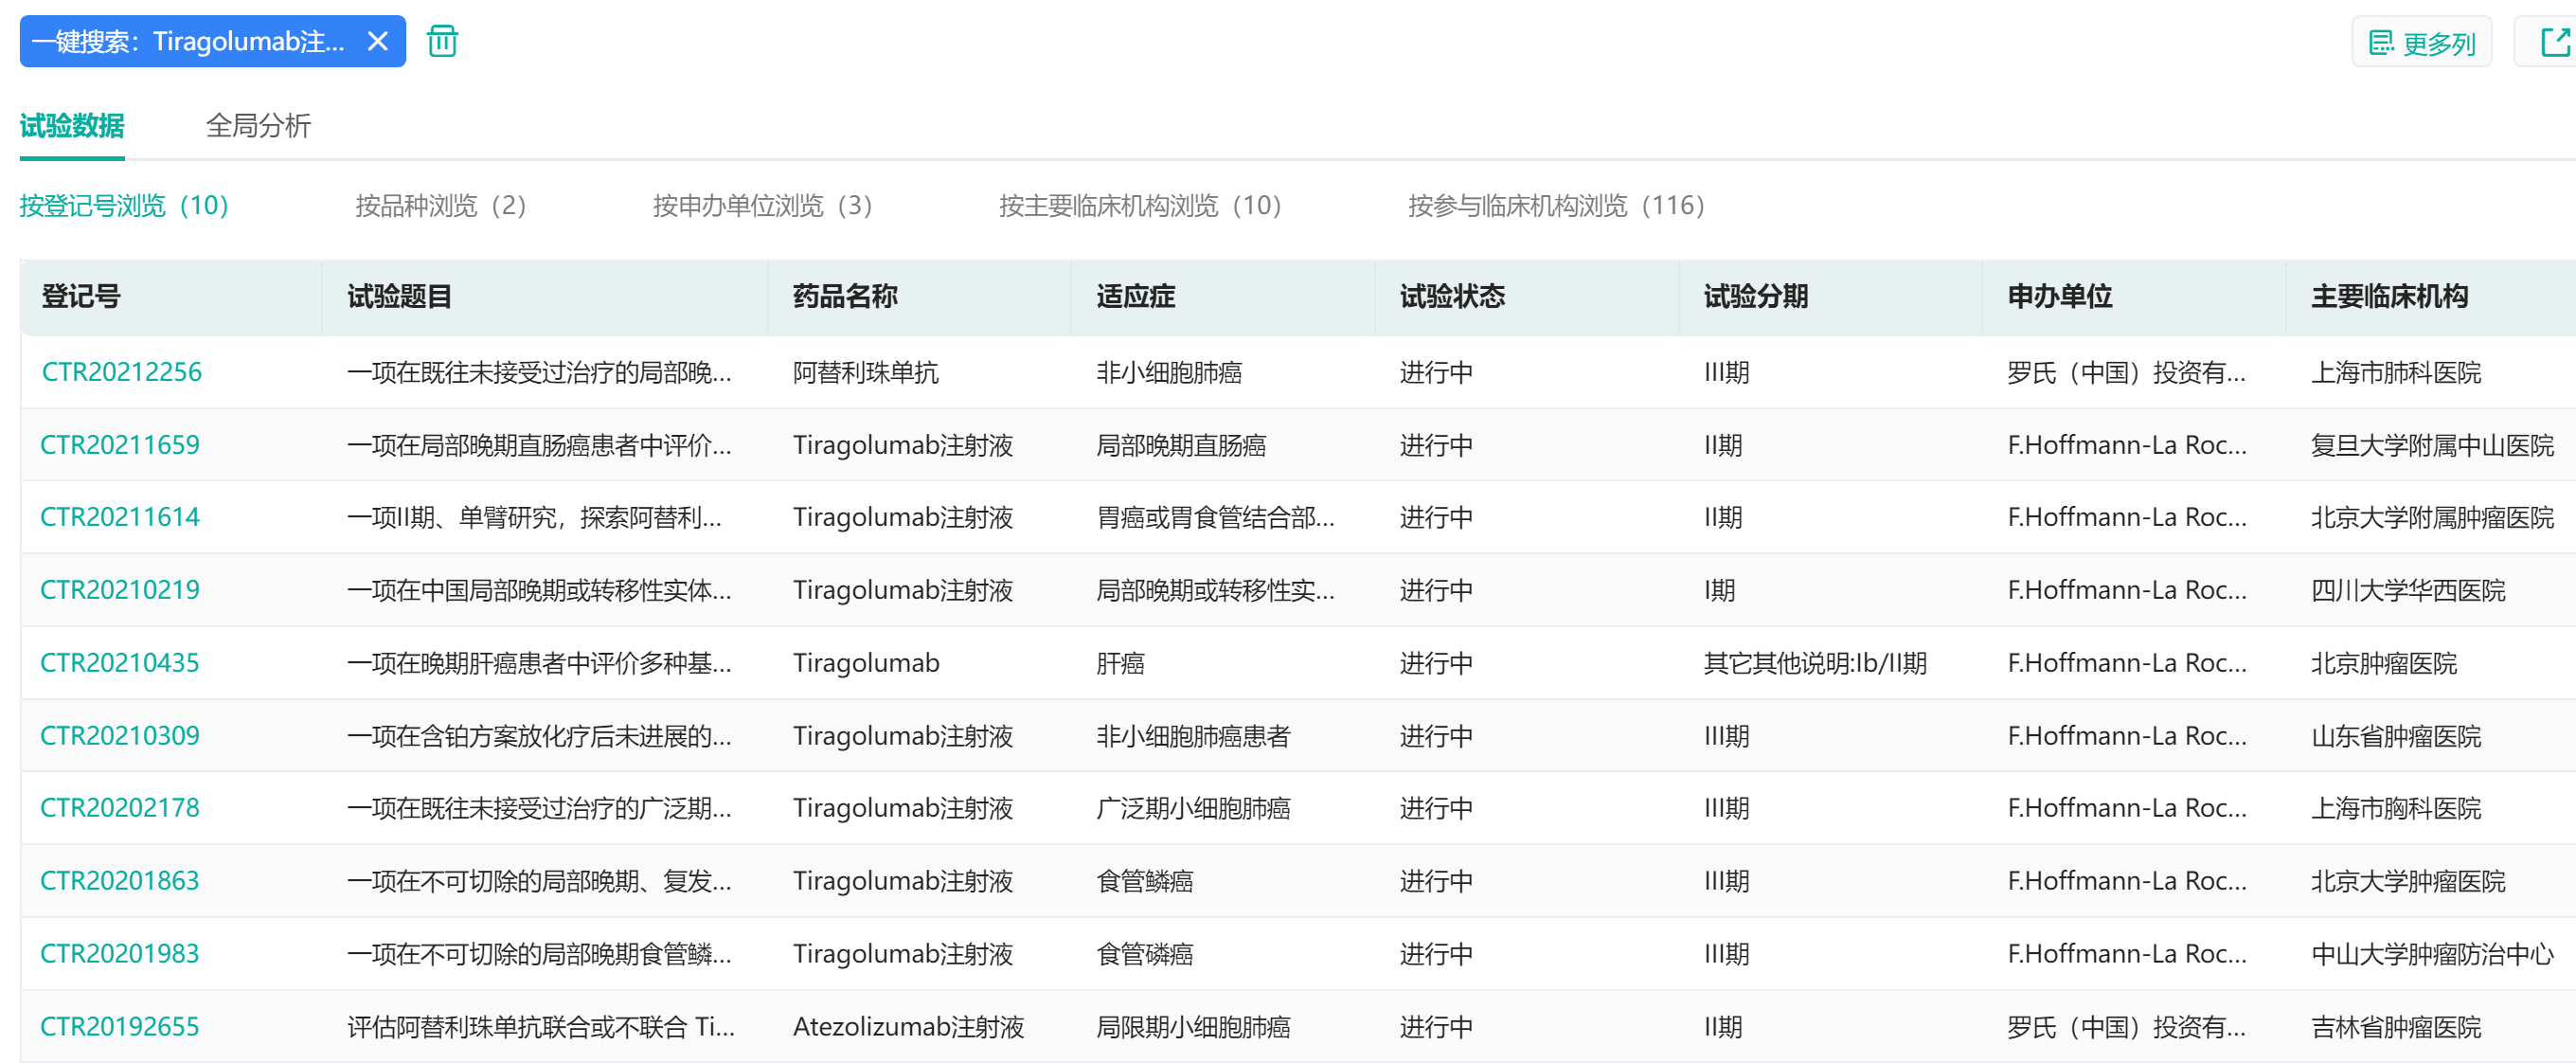The width and height of the screenshot is (2576, 1063).
Task: Select 按登记号浏览 (10) view
Action: pos(124,205)
